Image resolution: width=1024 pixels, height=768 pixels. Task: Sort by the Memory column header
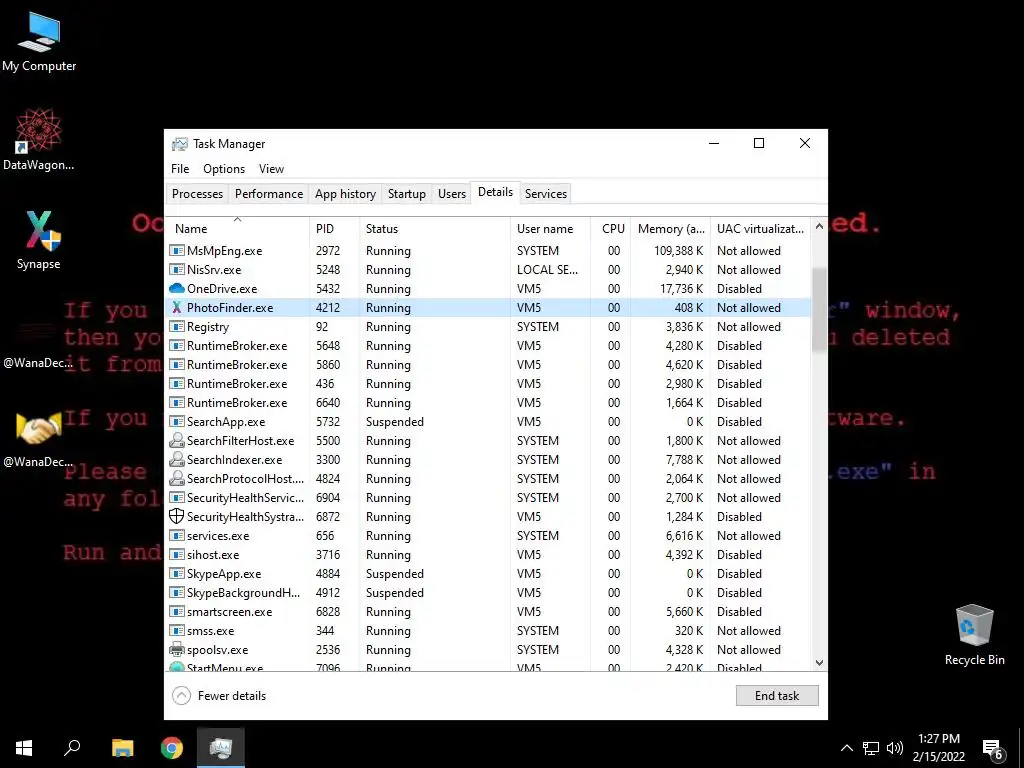point(670,229)
